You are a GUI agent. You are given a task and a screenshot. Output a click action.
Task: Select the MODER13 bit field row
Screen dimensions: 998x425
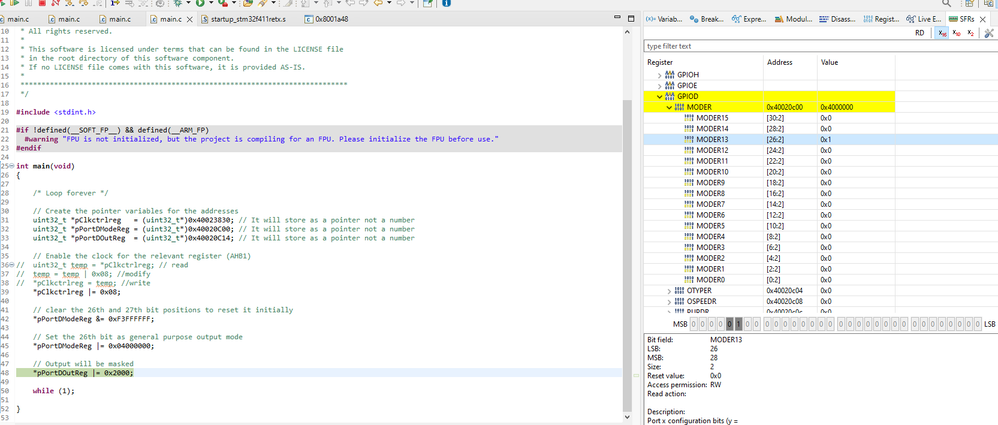tap(712, 139)
